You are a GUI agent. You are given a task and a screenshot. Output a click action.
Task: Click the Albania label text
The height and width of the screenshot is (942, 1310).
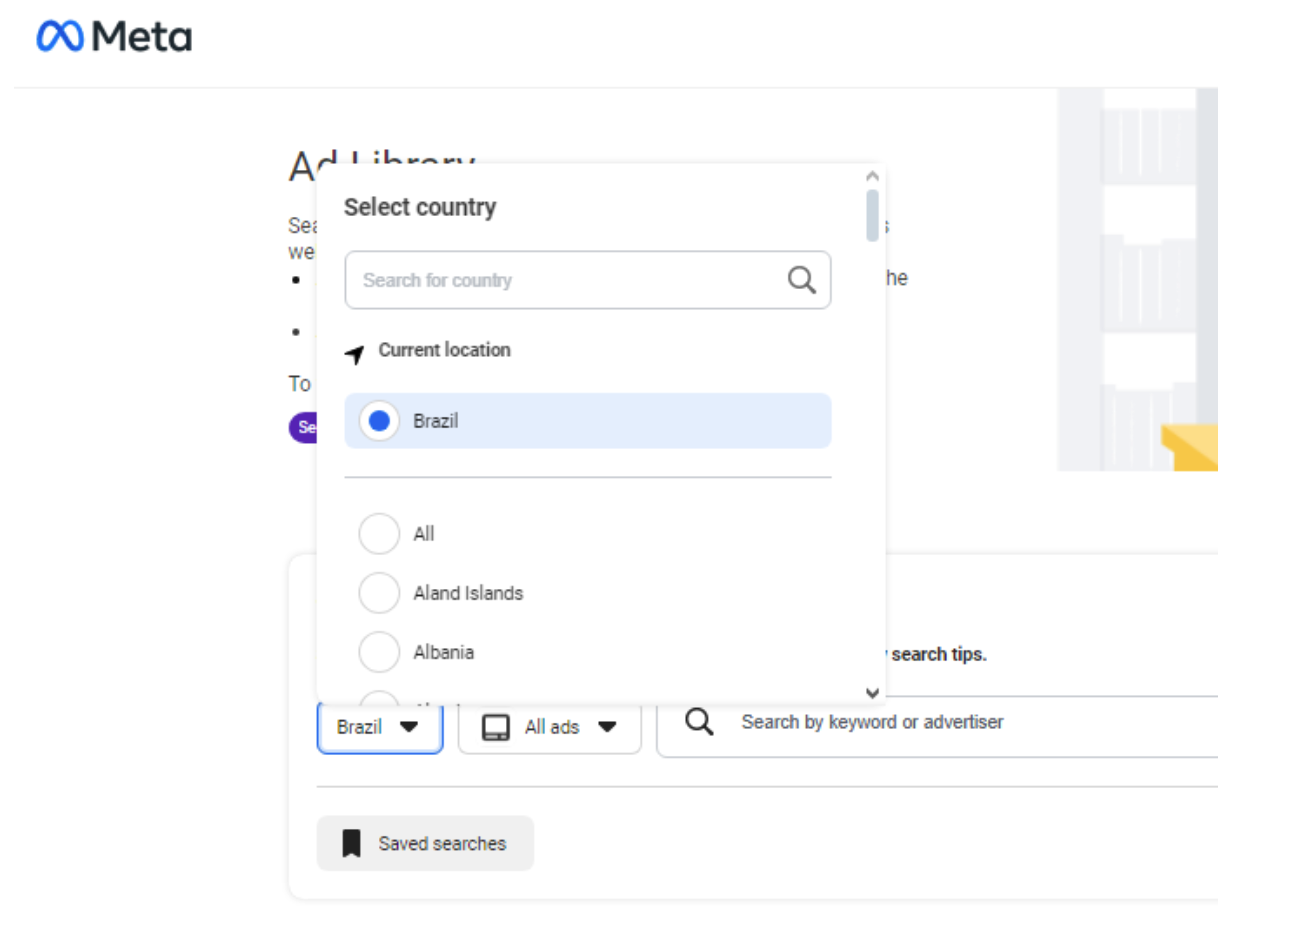444,652
